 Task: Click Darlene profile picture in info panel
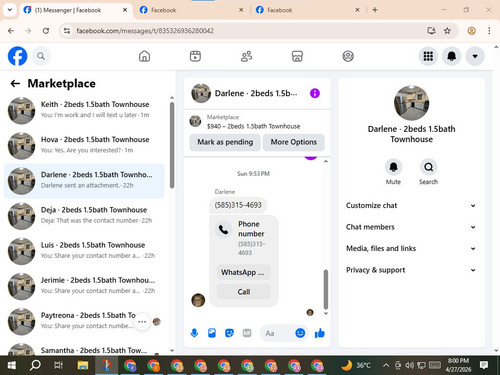411,103
